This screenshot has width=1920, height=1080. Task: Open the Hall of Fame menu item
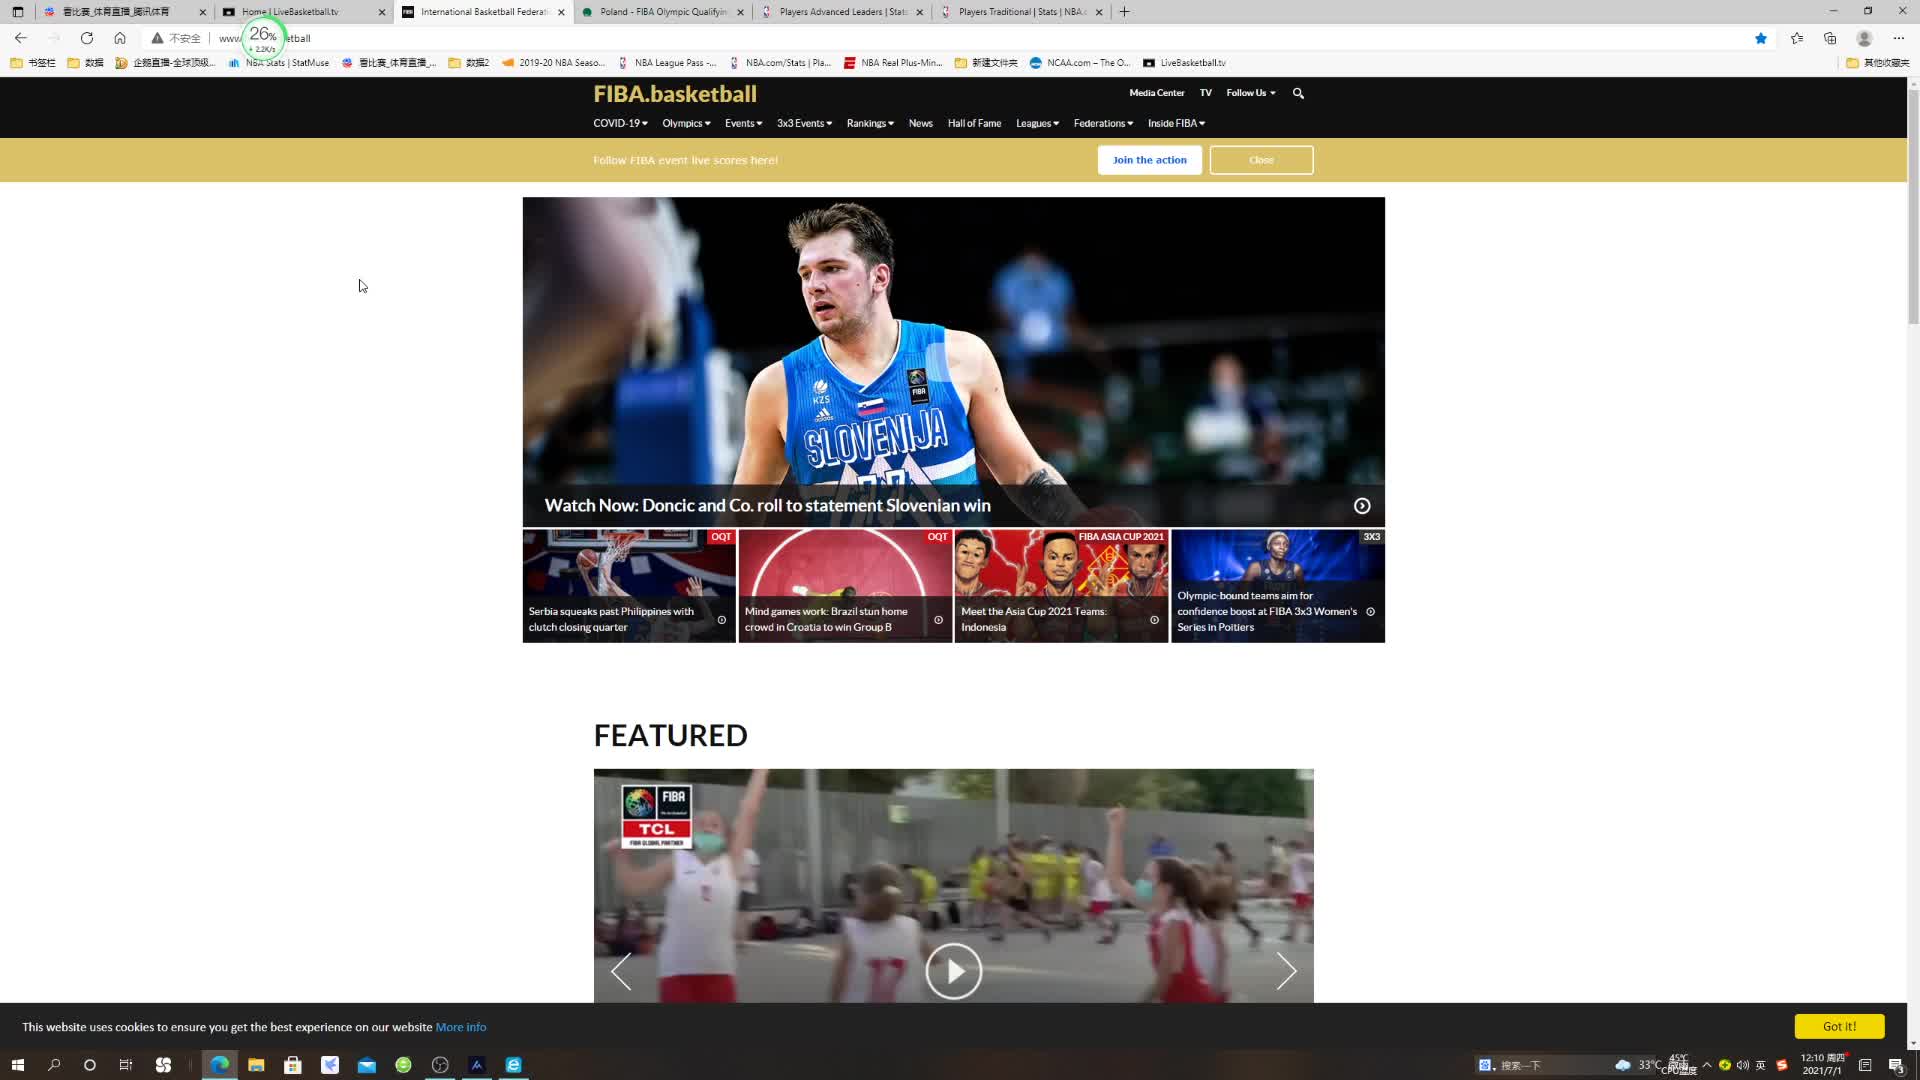tap(974, 123)
